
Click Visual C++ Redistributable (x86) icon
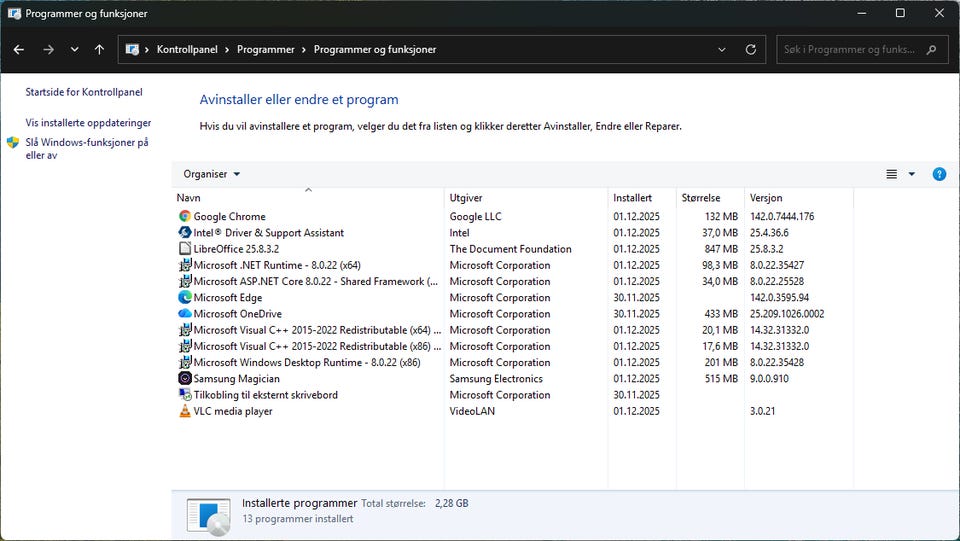tap(184, 346)
